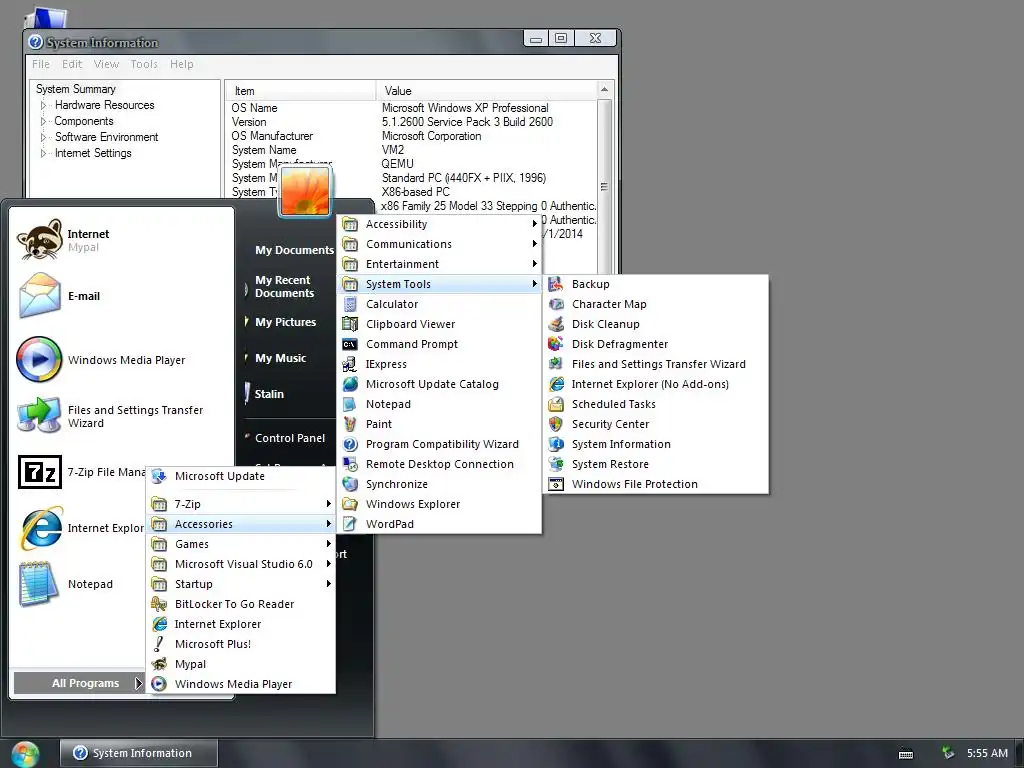Expand Internet Settings tree node

pos(43,153)
